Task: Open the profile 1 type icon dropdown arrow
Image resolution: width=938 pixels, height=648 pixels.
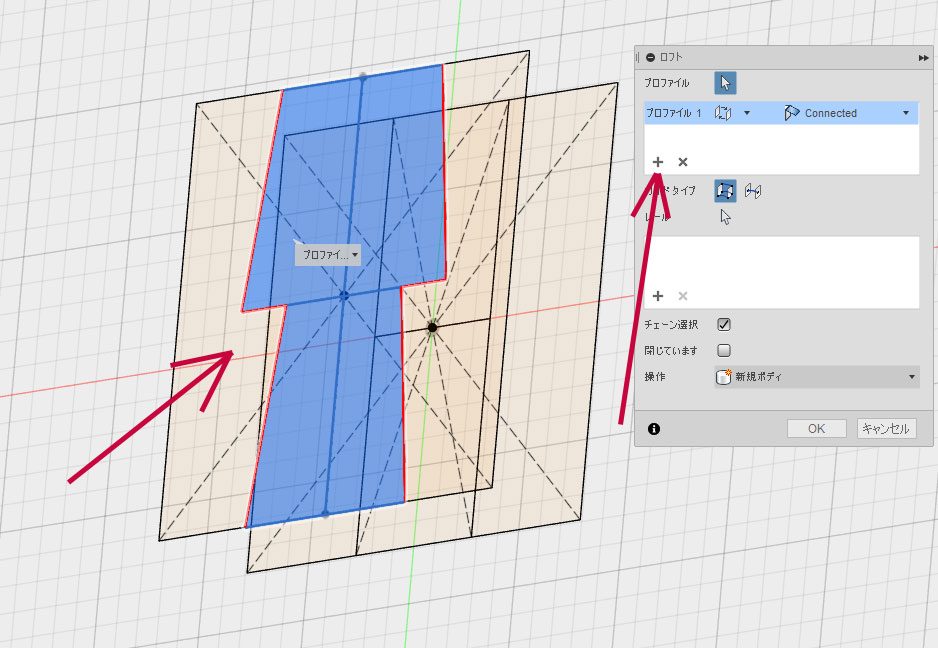Action: point(747,113)
